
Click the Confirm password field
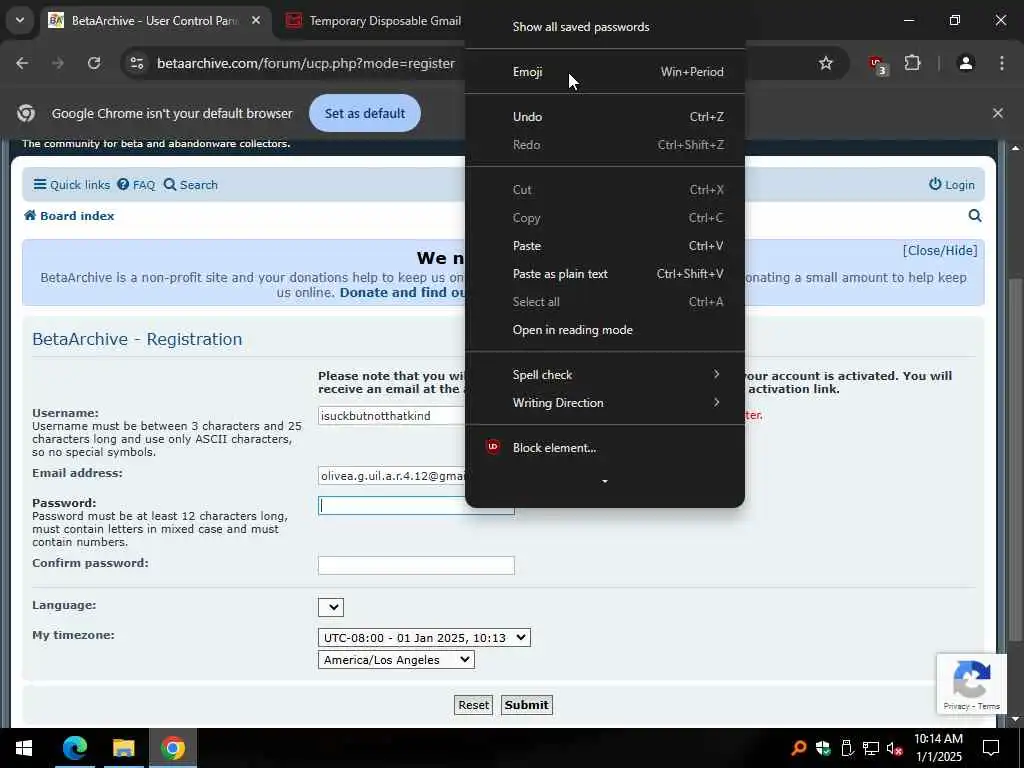pyautogui.click(x=416, y=566)
